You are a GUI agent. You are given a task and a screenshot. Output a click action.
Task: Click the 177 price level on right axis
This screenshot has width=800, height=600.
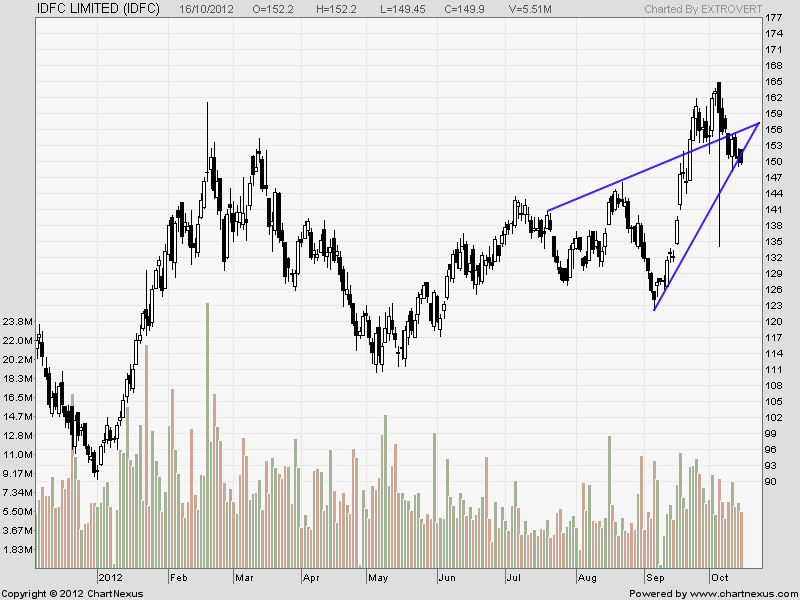pos(773,18)
